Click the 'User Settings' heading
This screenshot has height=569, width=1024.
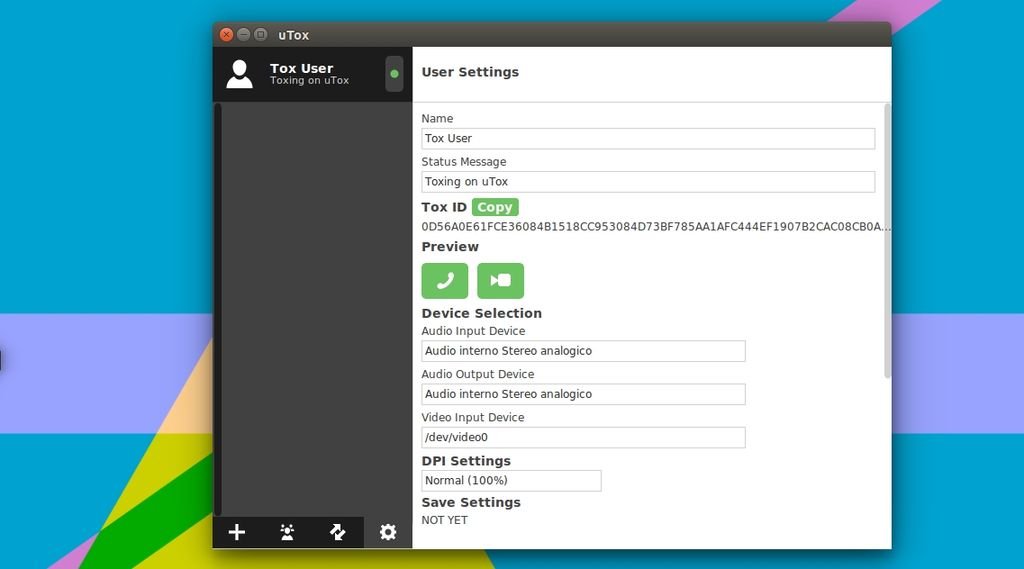pyautogui.click(x=470, y=72)
